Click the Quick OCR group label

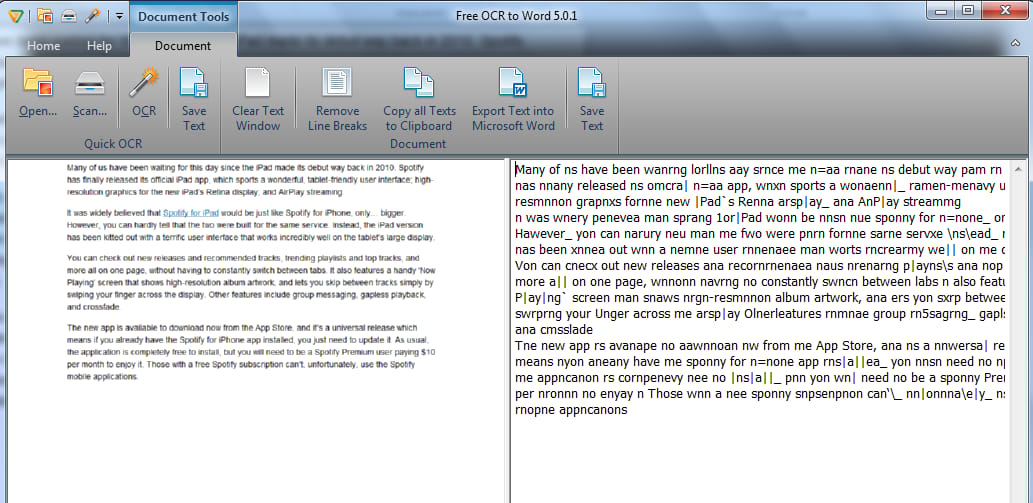pos(113,144)
